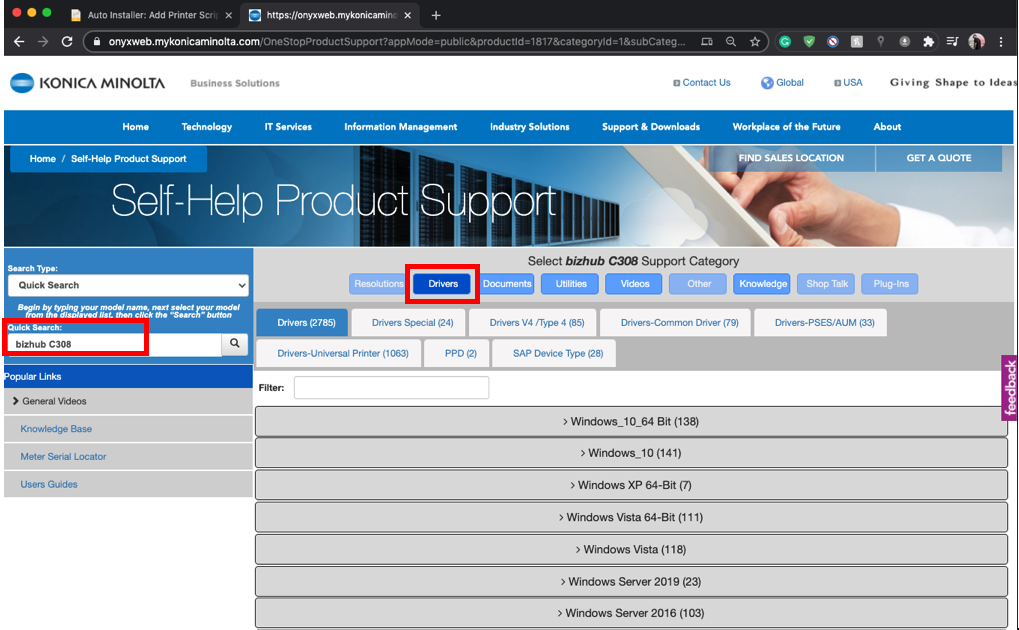Screen dimensions: 1019x630
Task: Open Information Management menu item
Action: (x=400, y=127)
